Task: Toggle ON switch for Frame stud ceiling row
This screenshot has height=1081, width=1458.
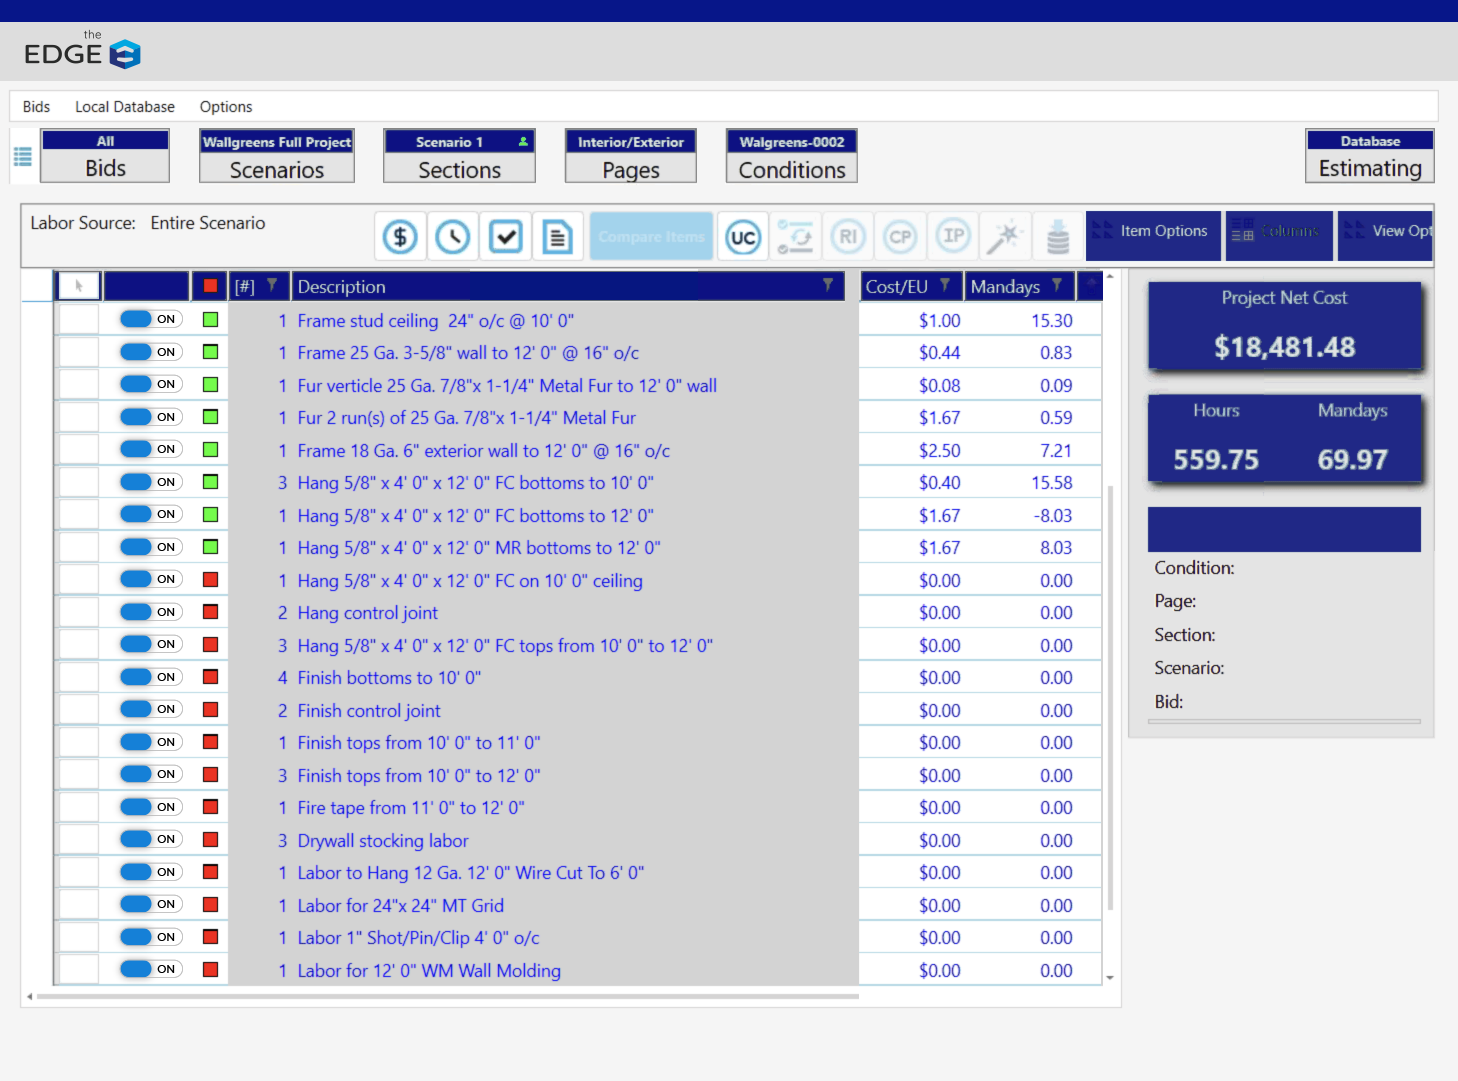Action: click(150, 319)
